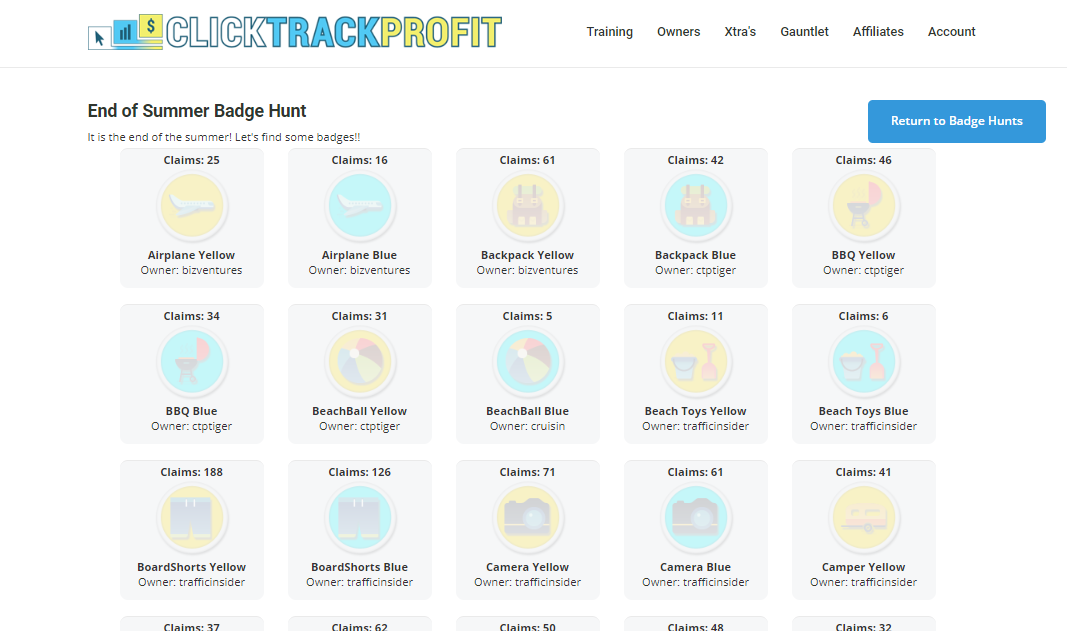1067x631 pixels.
Task: Select the Camper Yellow badge icon
Action: point(864,517)
